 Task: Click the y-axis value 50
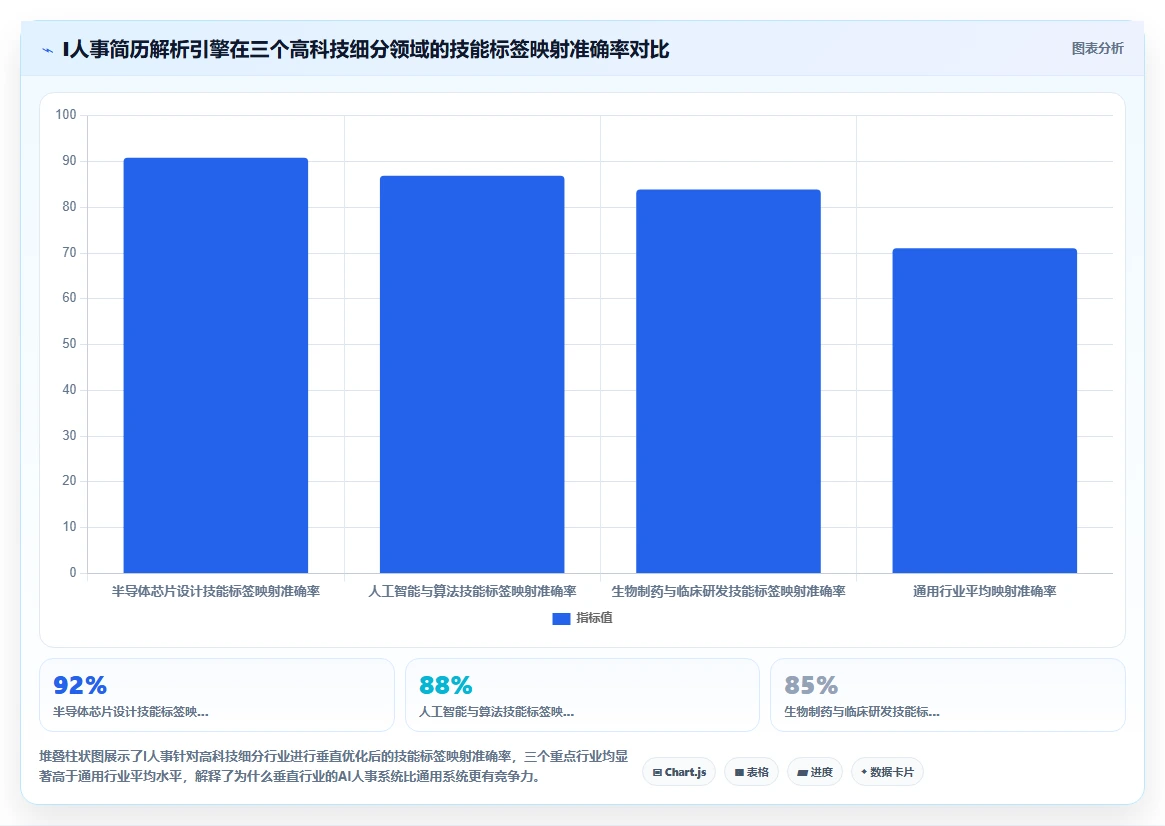tap(69, 344)
